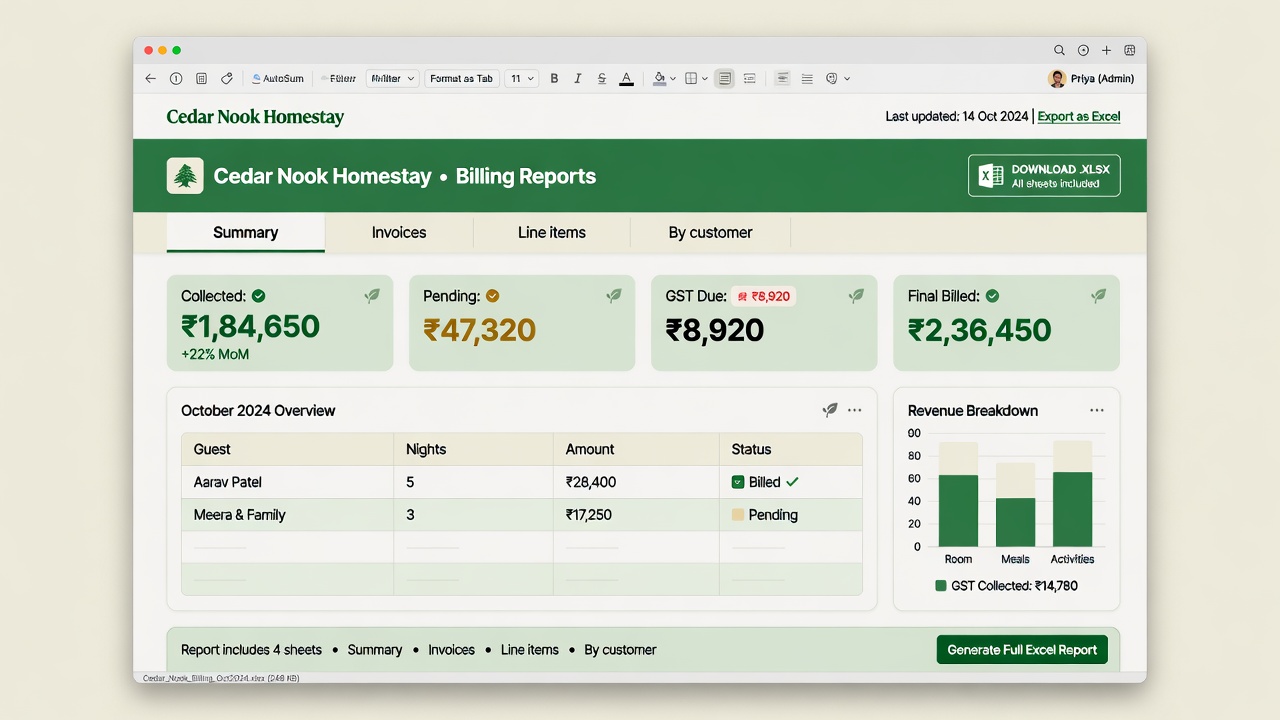Click the circled dot icon in title bar
Image resolution: width=1280 pixels, height=720 pixels.
pyautogui.click(x=1083, y=50)
